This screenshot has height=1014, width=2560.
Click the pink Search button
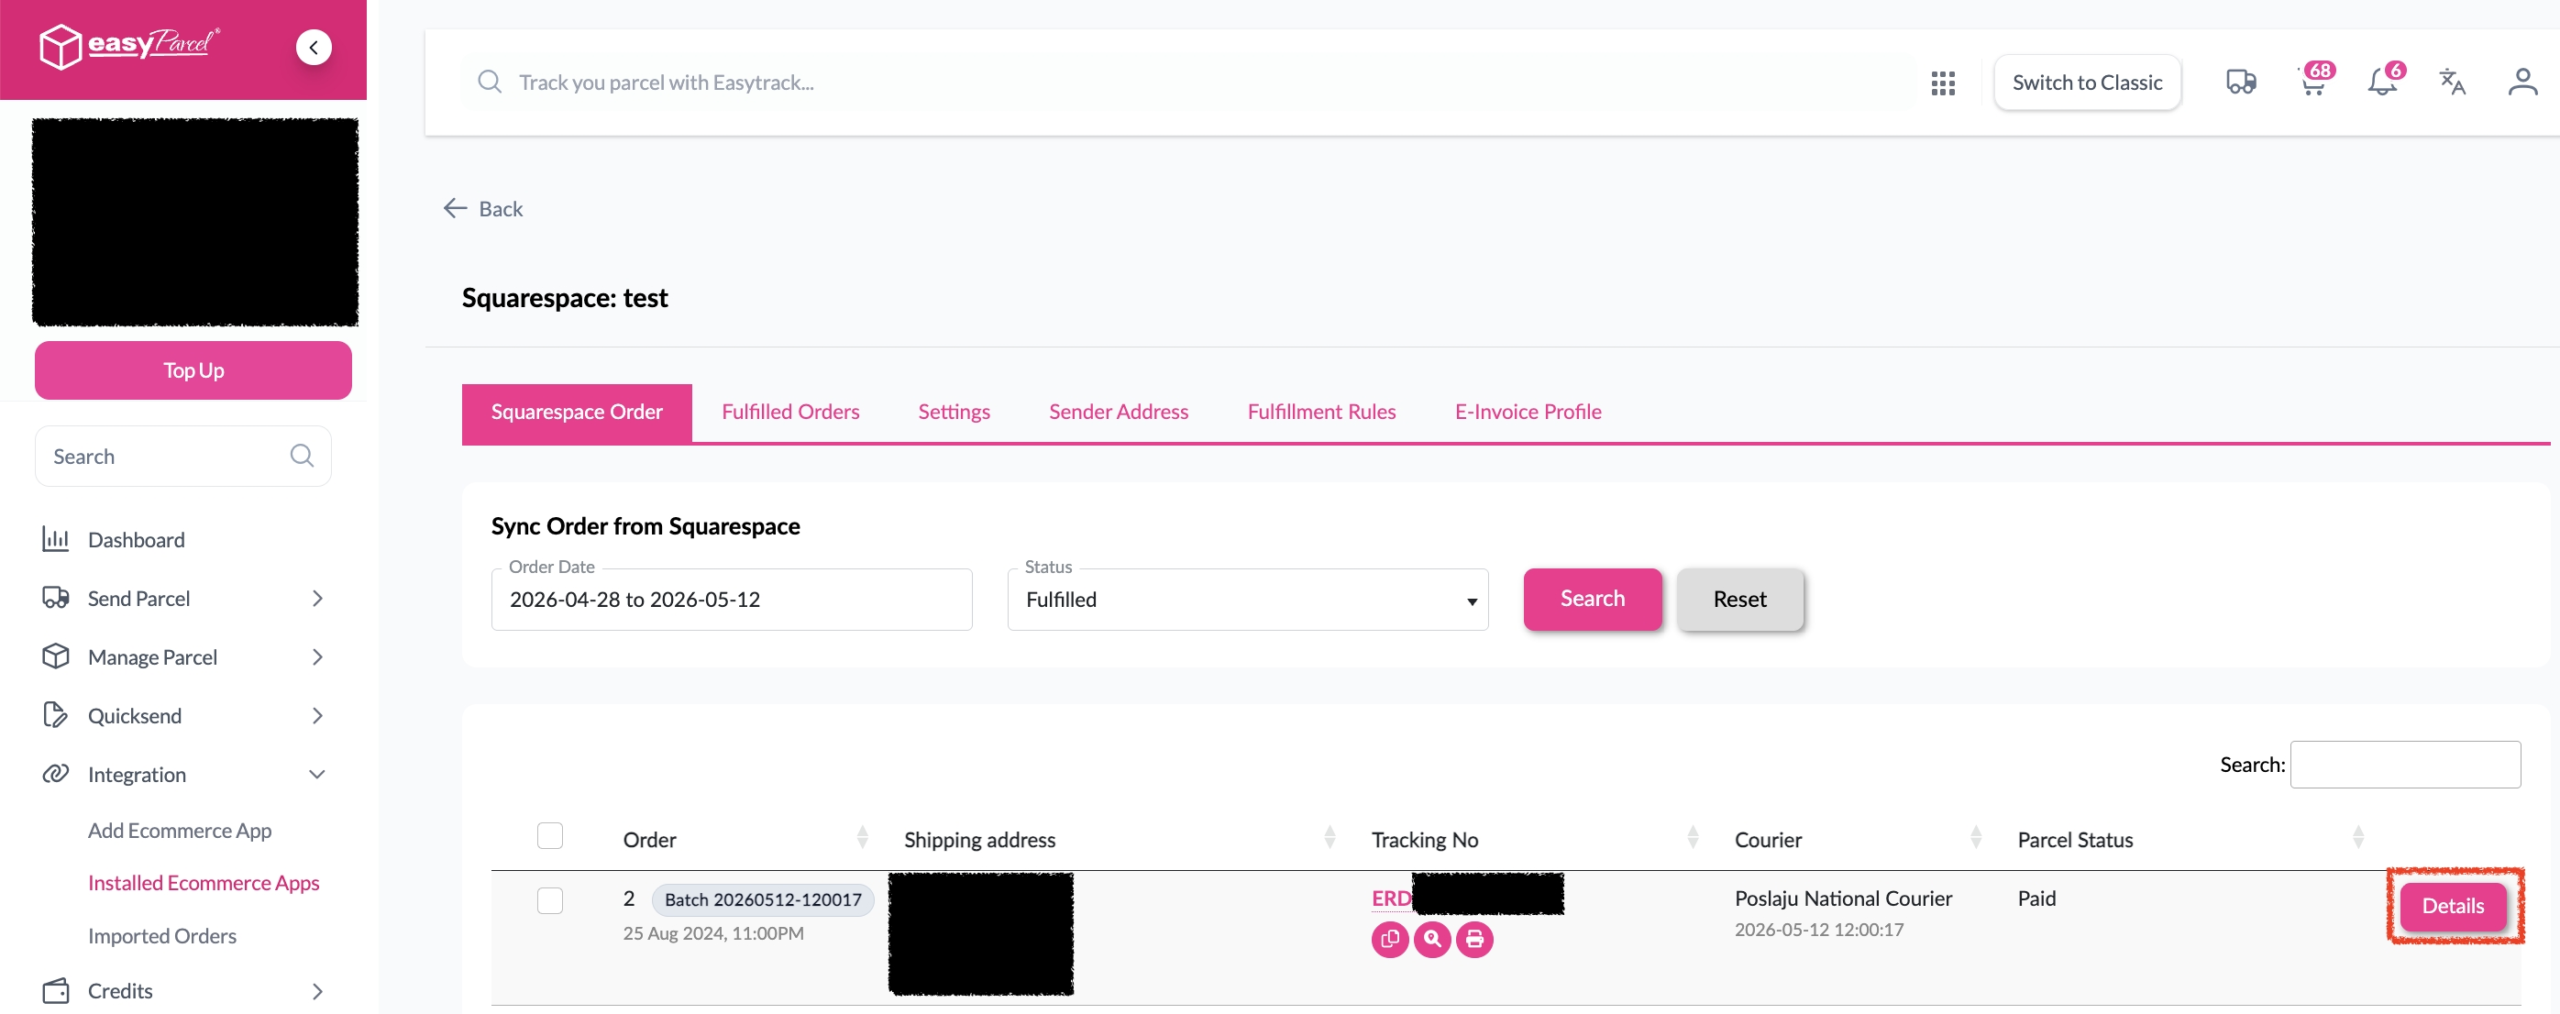tap(1592, 599)
